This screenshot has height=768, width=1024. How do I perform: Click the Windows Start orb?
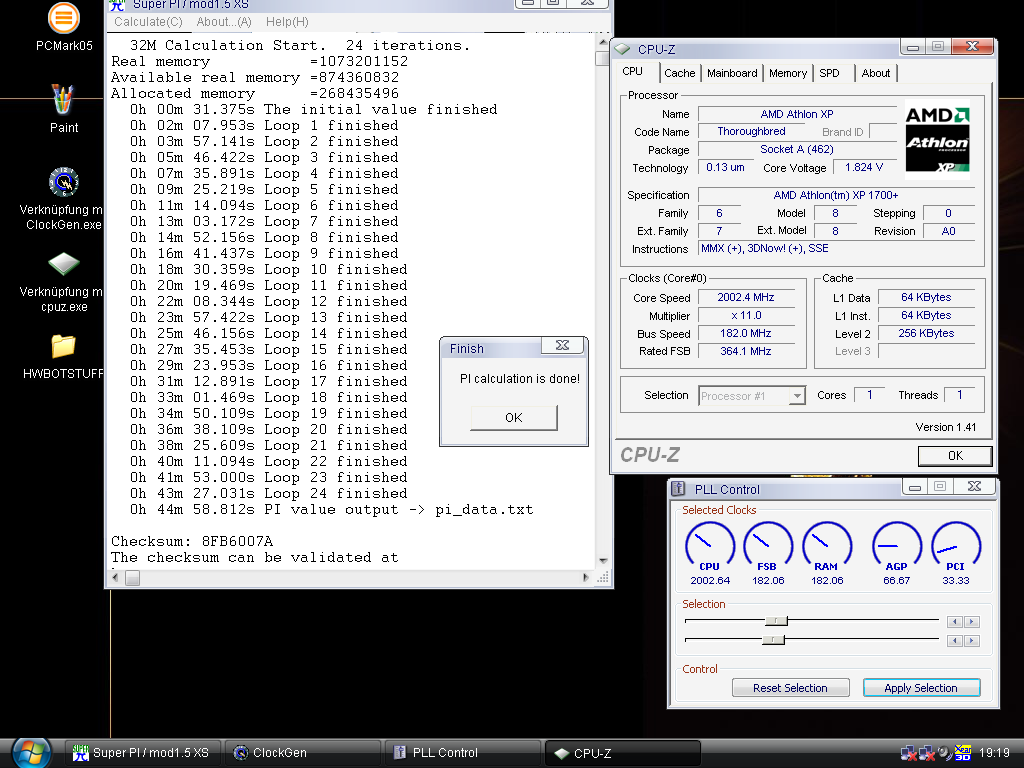point(31,753)
